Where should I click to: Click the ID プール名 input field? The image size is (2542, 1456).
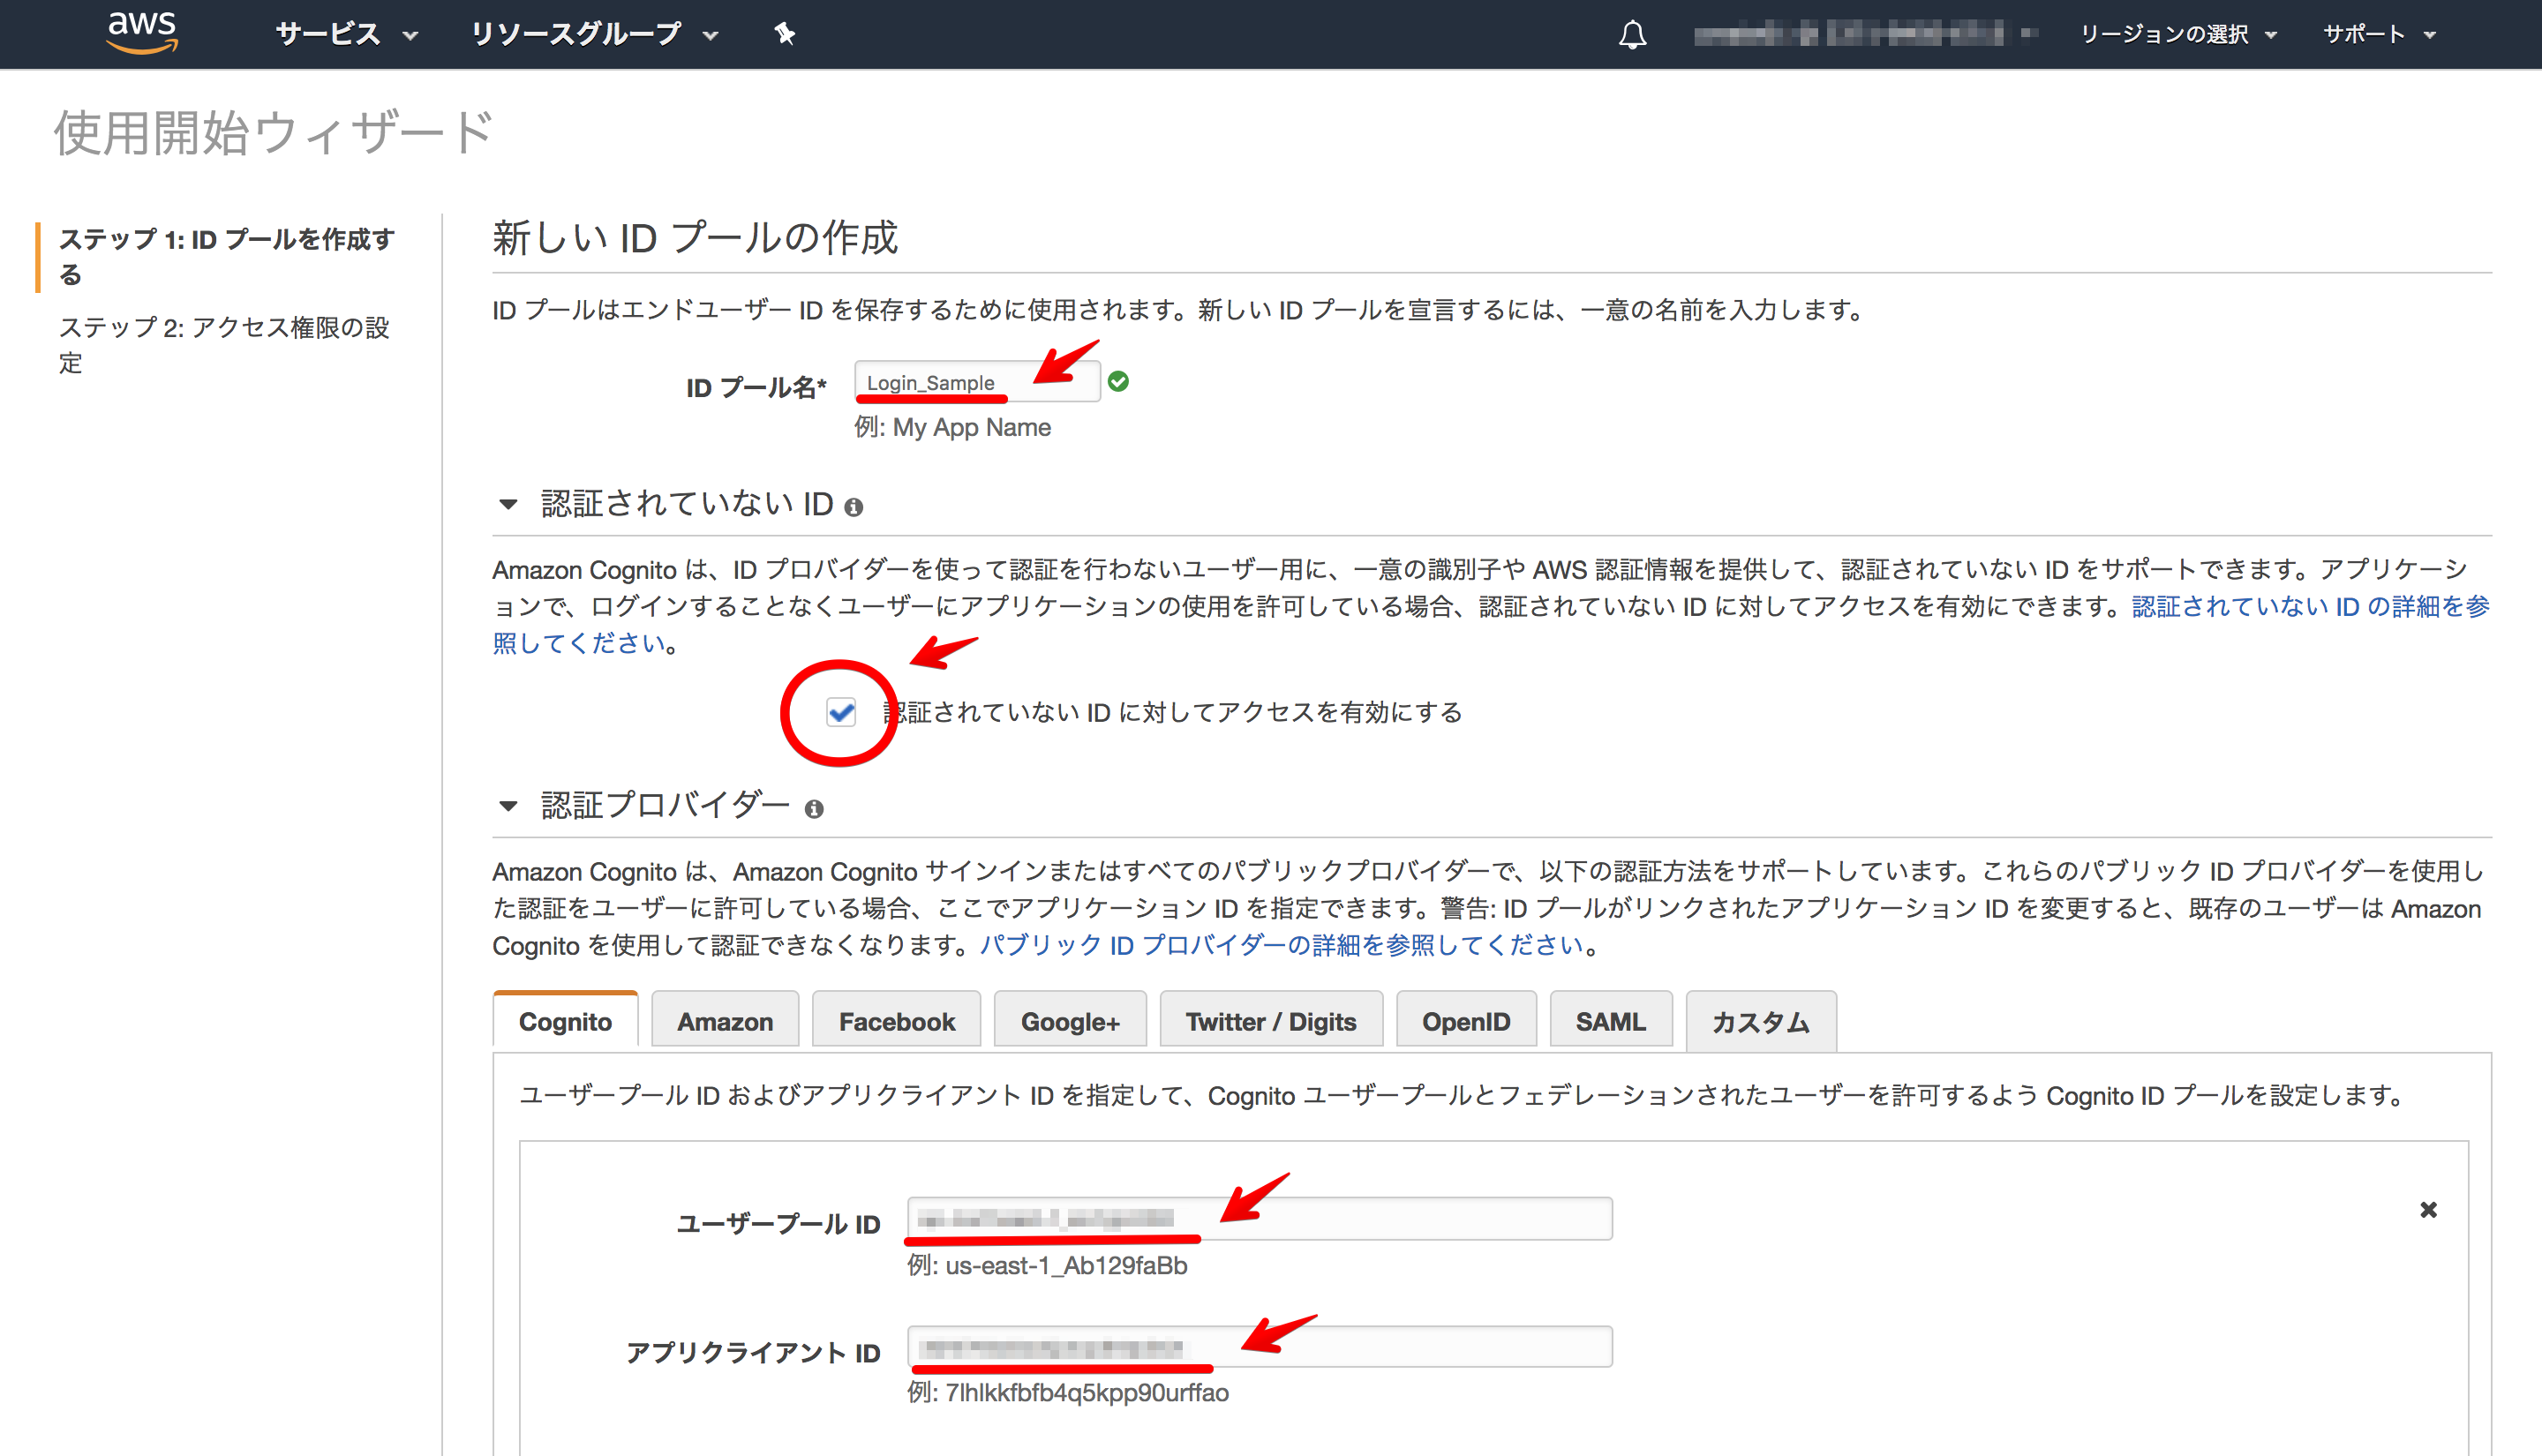click(977, 382)
